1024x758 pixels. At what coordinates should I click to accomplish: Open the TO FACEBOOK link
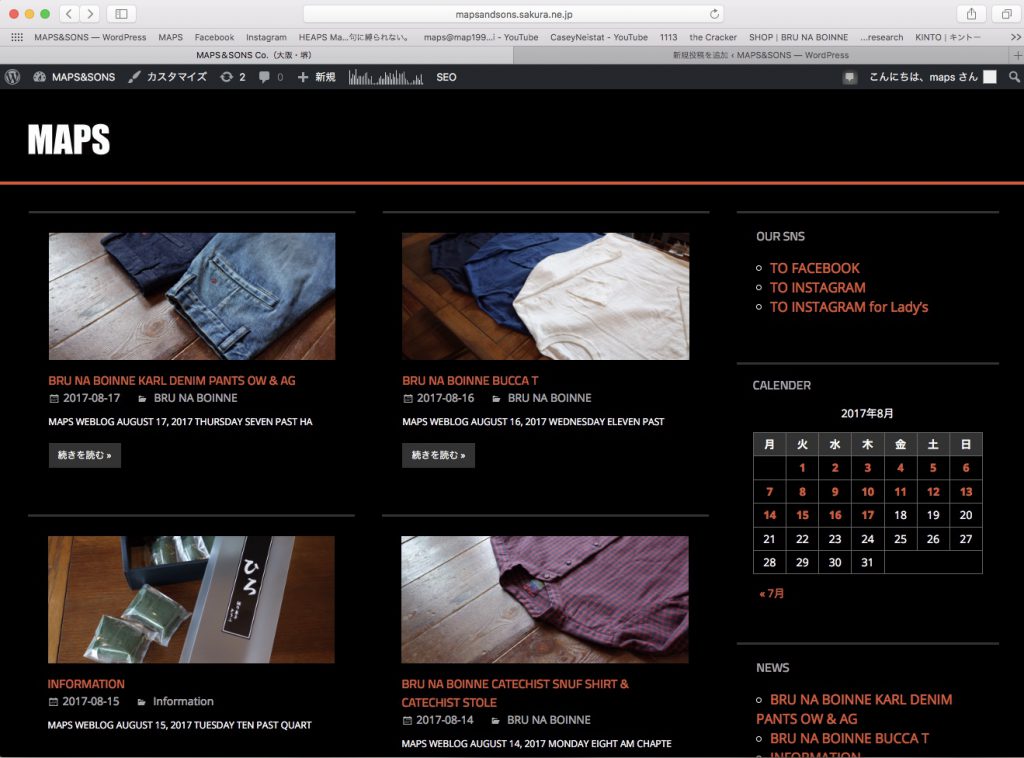click(x=814, y=268)
